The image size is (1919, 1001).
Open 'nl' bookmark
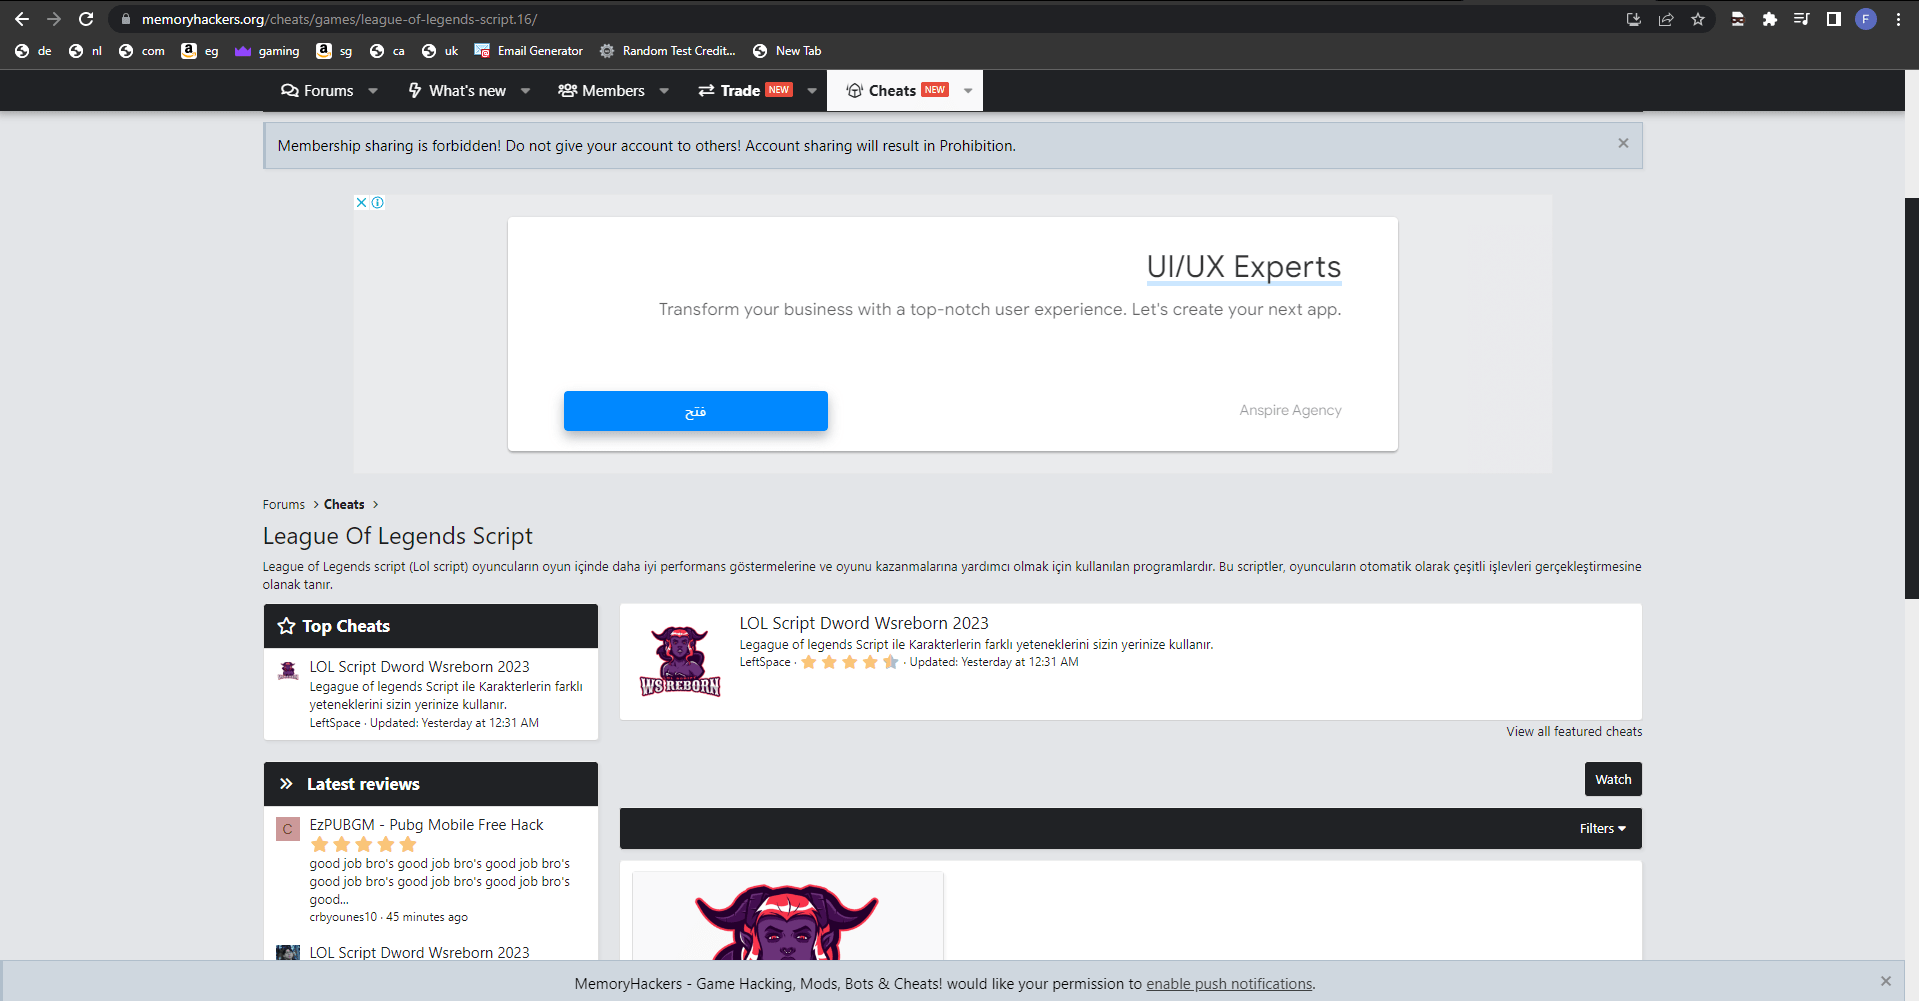point(86,51)
